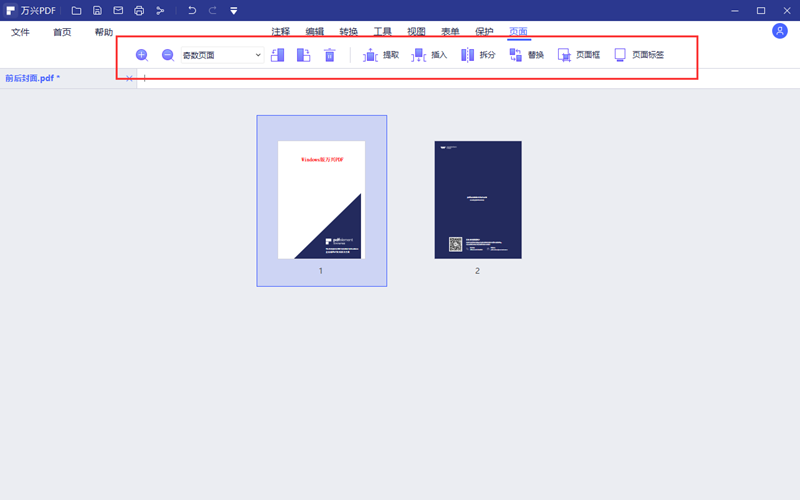Select the page 1 thumbnail
Image resolution: width=800 pixels, height=500 pixels.
321,200
